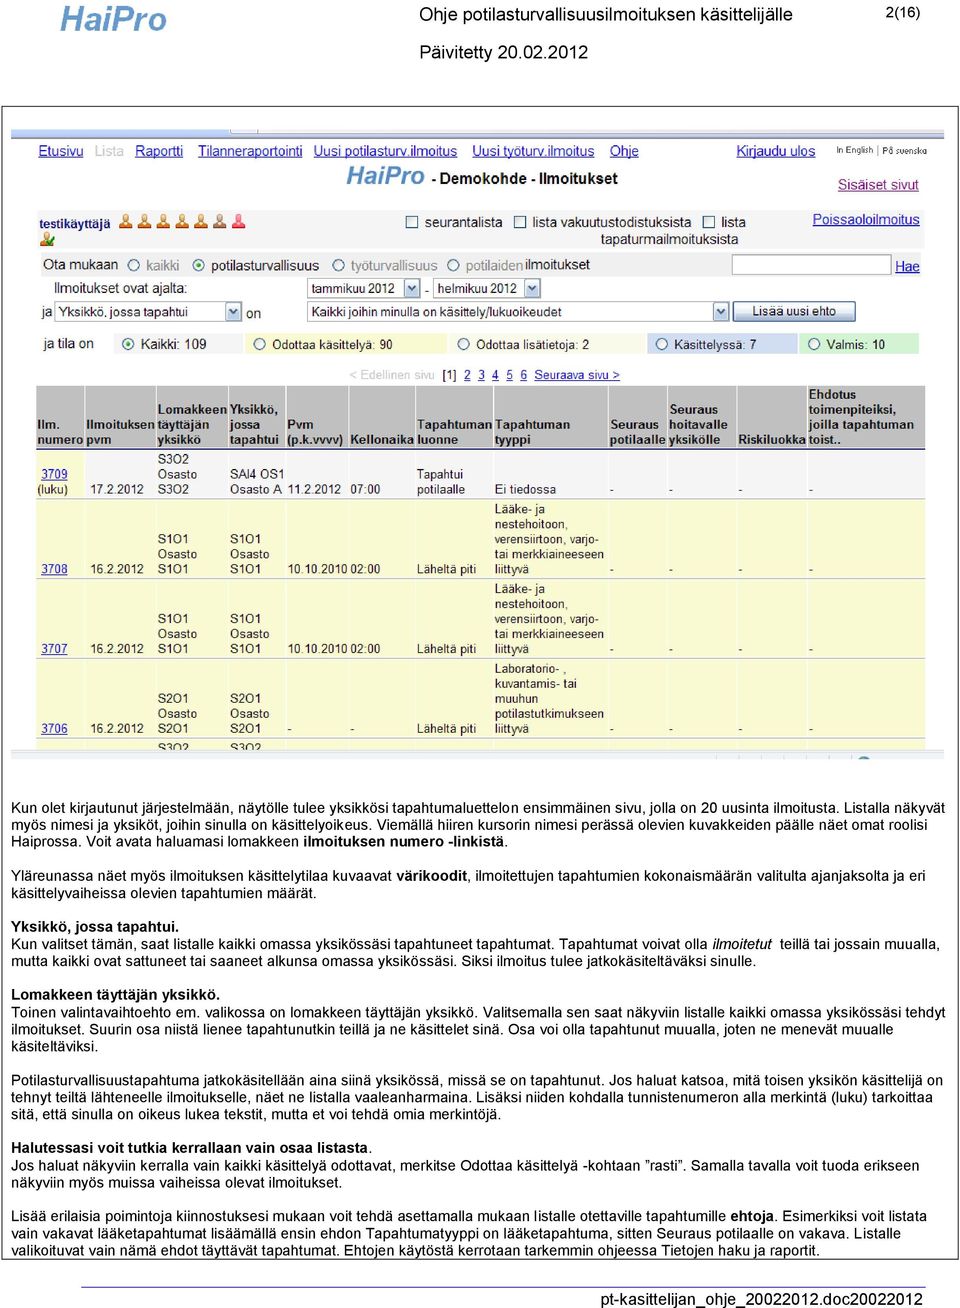Open Tilanneraportointi in the top menu
This screenshot has width=960, height=1308.
point(250,151)
